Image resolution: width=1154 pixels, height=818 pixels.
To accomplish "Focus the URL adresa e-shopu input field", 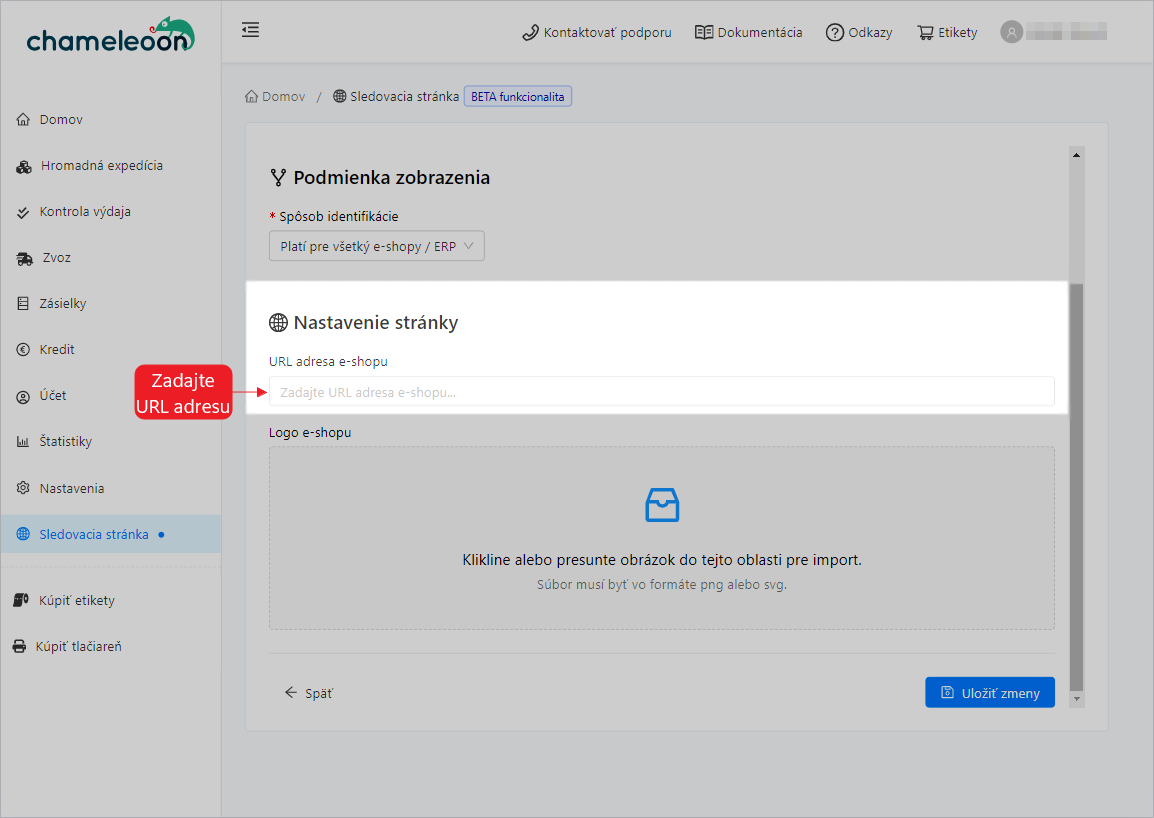I will tap(661, 391).
